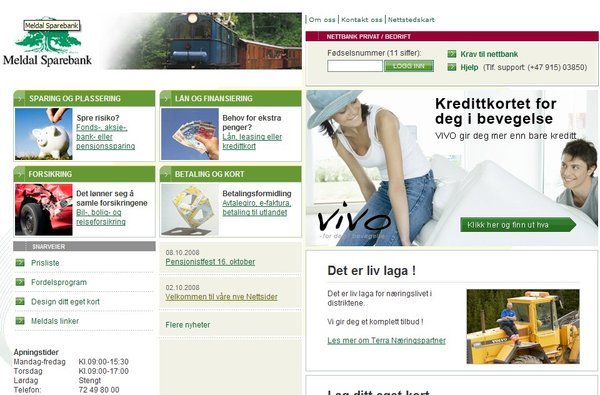This screenshot has width=600, height=395.
Task: Click phone number 72 49 80 00
Action: tap(99, 390)
